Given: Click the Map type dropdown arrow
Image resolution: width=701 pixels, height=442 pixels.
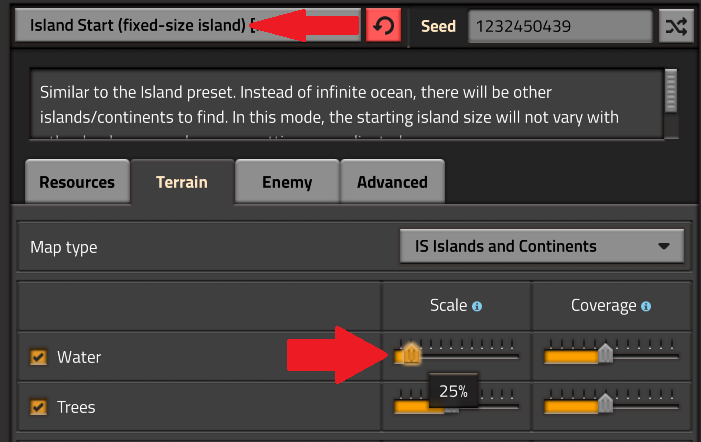Looking at the screenshot, I should pyautogui.click(x=664, y=246).
